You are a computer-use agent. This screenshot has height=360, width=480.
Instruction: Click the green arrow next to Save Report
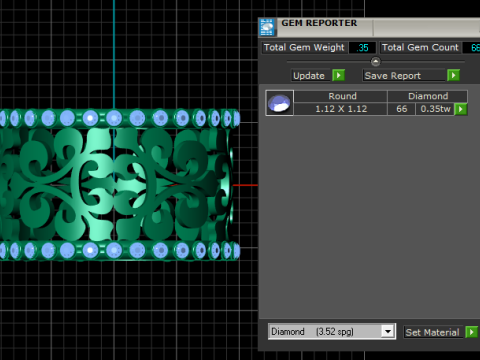[x=453, y=75]
